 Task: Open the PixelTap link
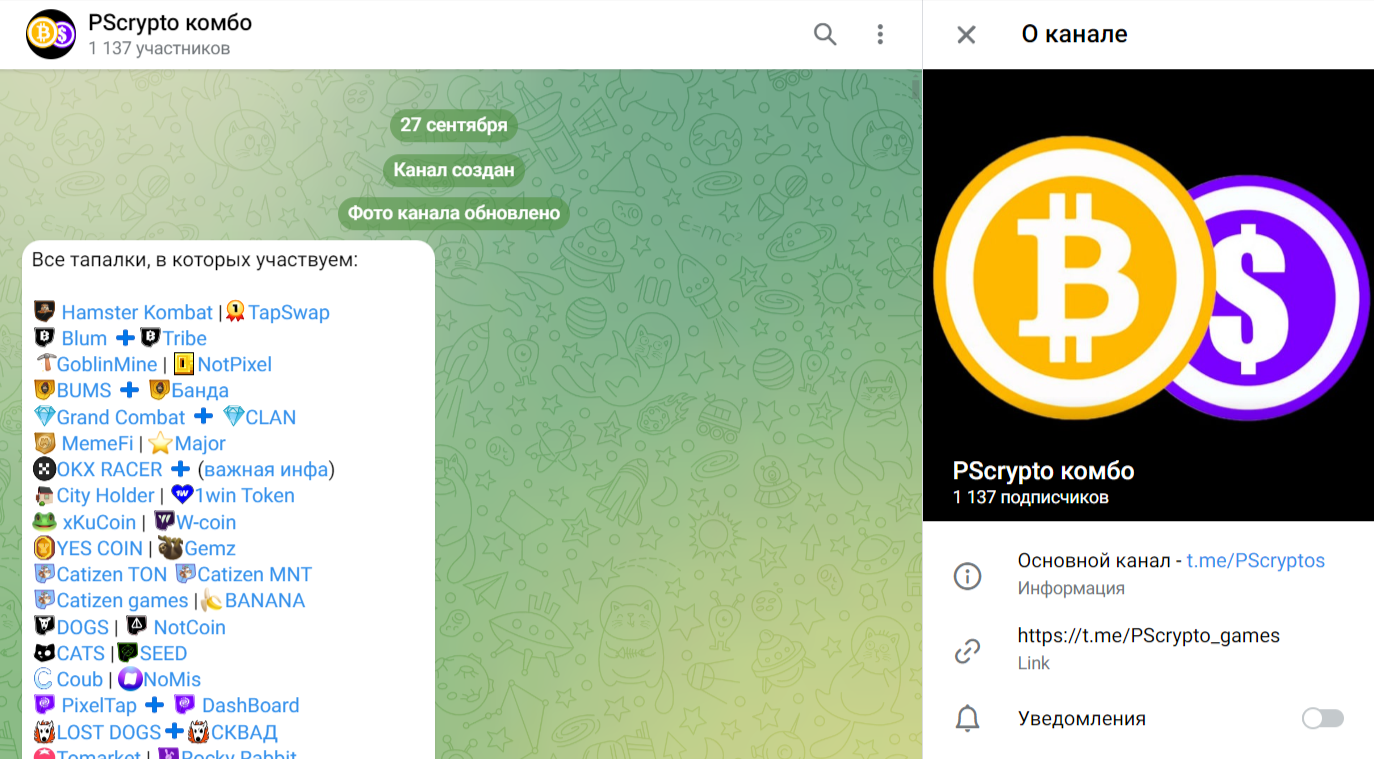98,705
